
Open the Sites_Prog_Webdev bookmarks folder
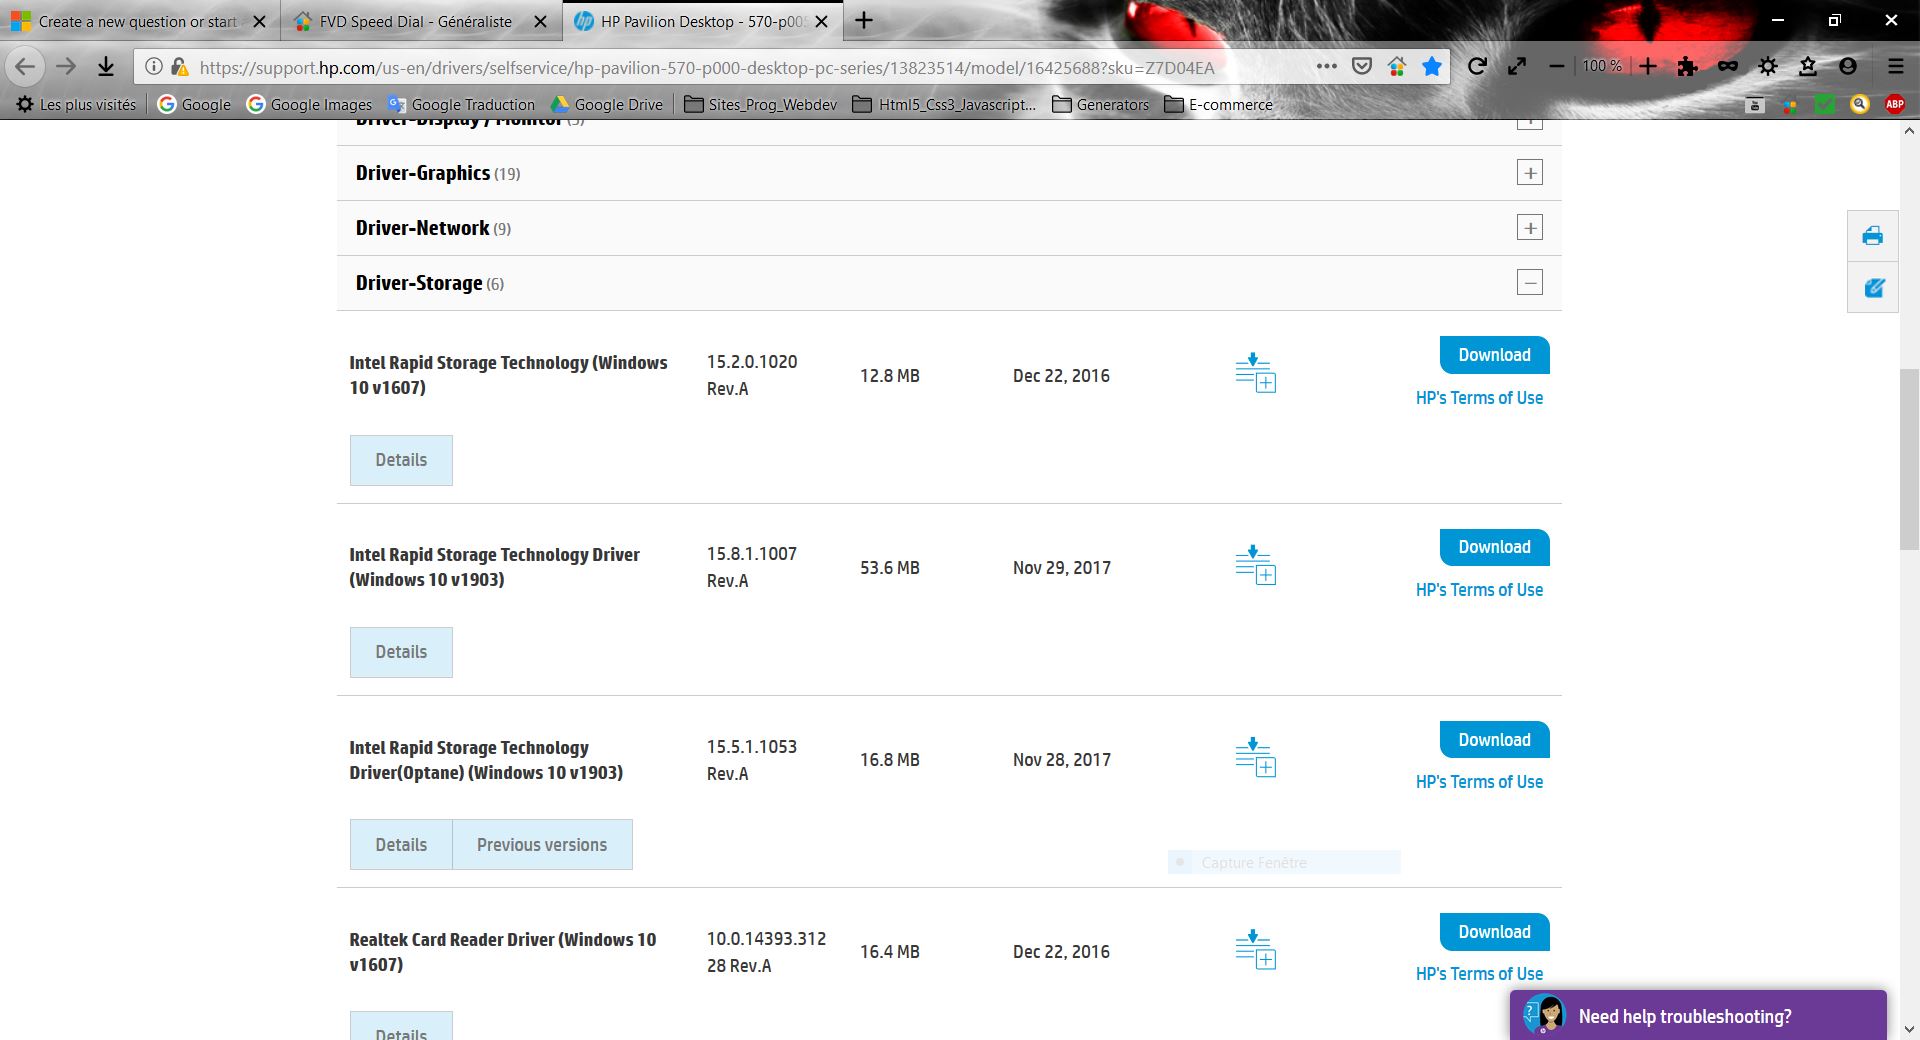[761, 104]
